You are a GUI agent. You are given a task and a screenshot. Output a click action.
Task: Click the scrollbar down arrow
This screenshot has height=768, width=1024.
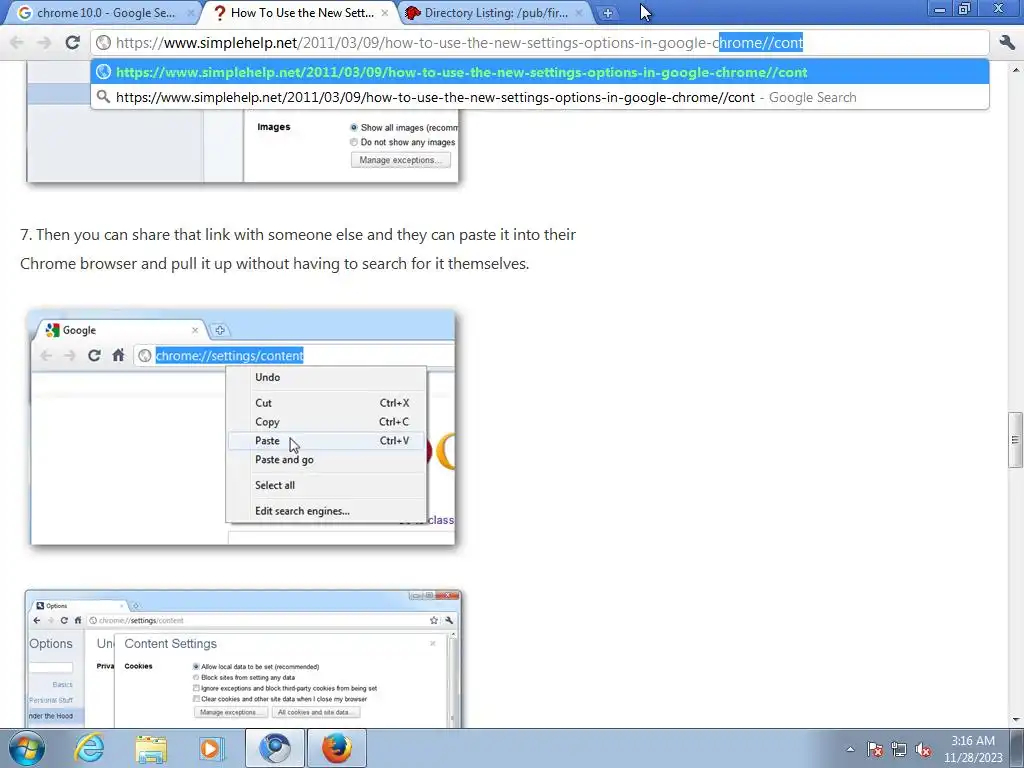coord(1015,720)
